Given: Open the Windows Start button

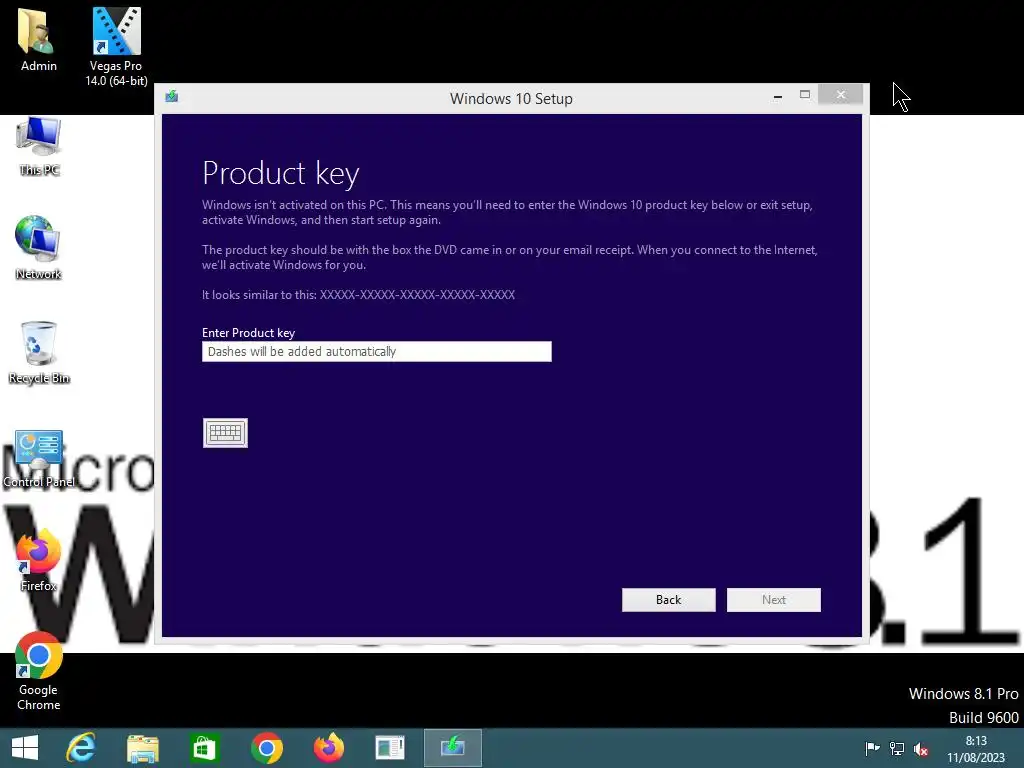Looking at the screenshot, I should pos(25,748).
